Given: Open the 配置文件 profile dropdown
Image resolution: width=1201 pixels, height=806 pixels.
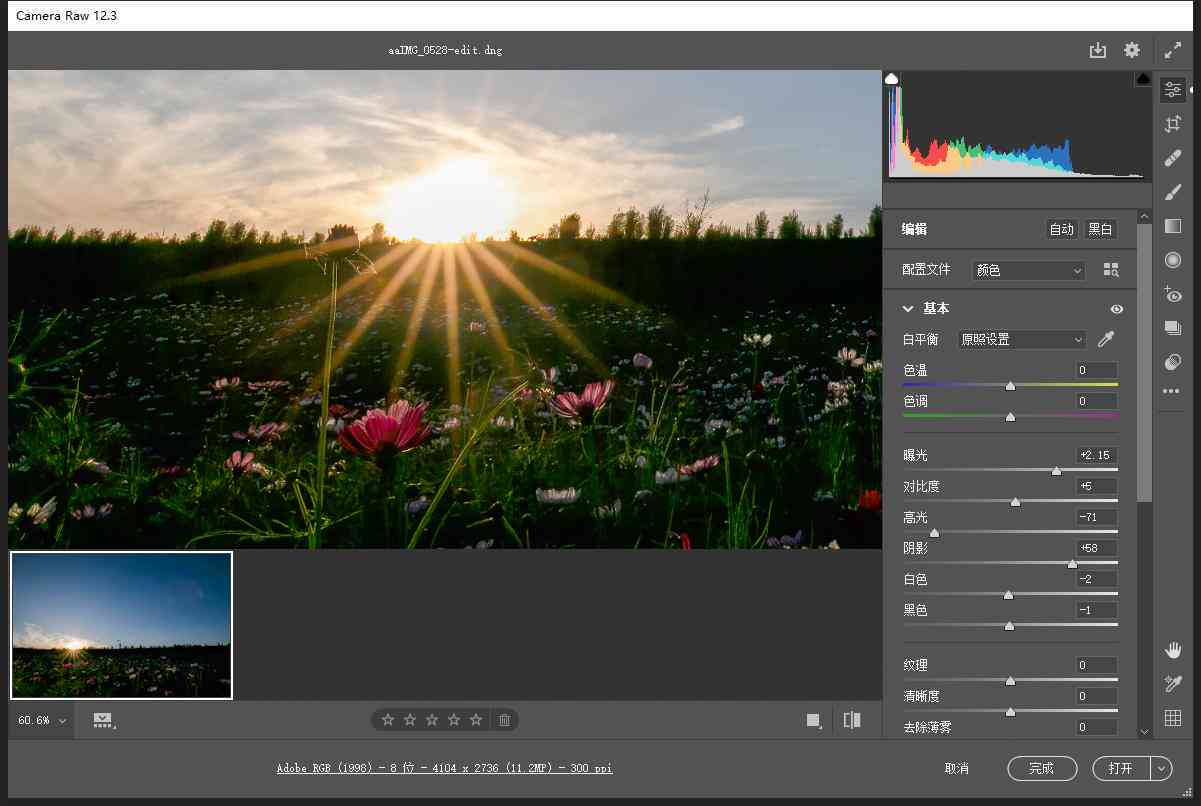Looking at the screenshot, I should click(x=1028, y=270).
